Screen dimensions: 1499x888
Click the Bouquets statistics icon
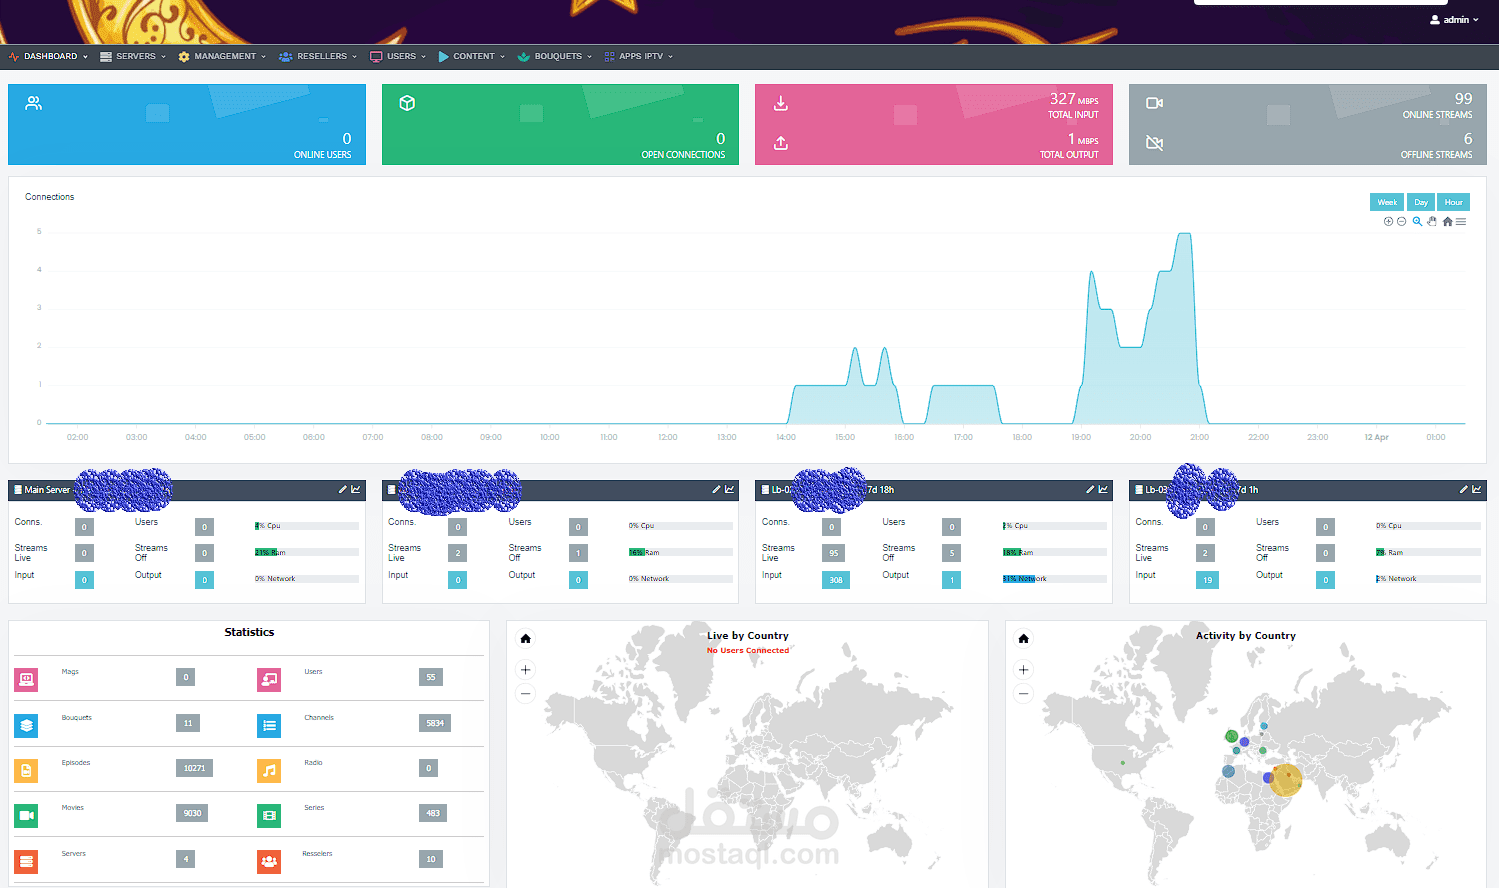pos(26,726)
